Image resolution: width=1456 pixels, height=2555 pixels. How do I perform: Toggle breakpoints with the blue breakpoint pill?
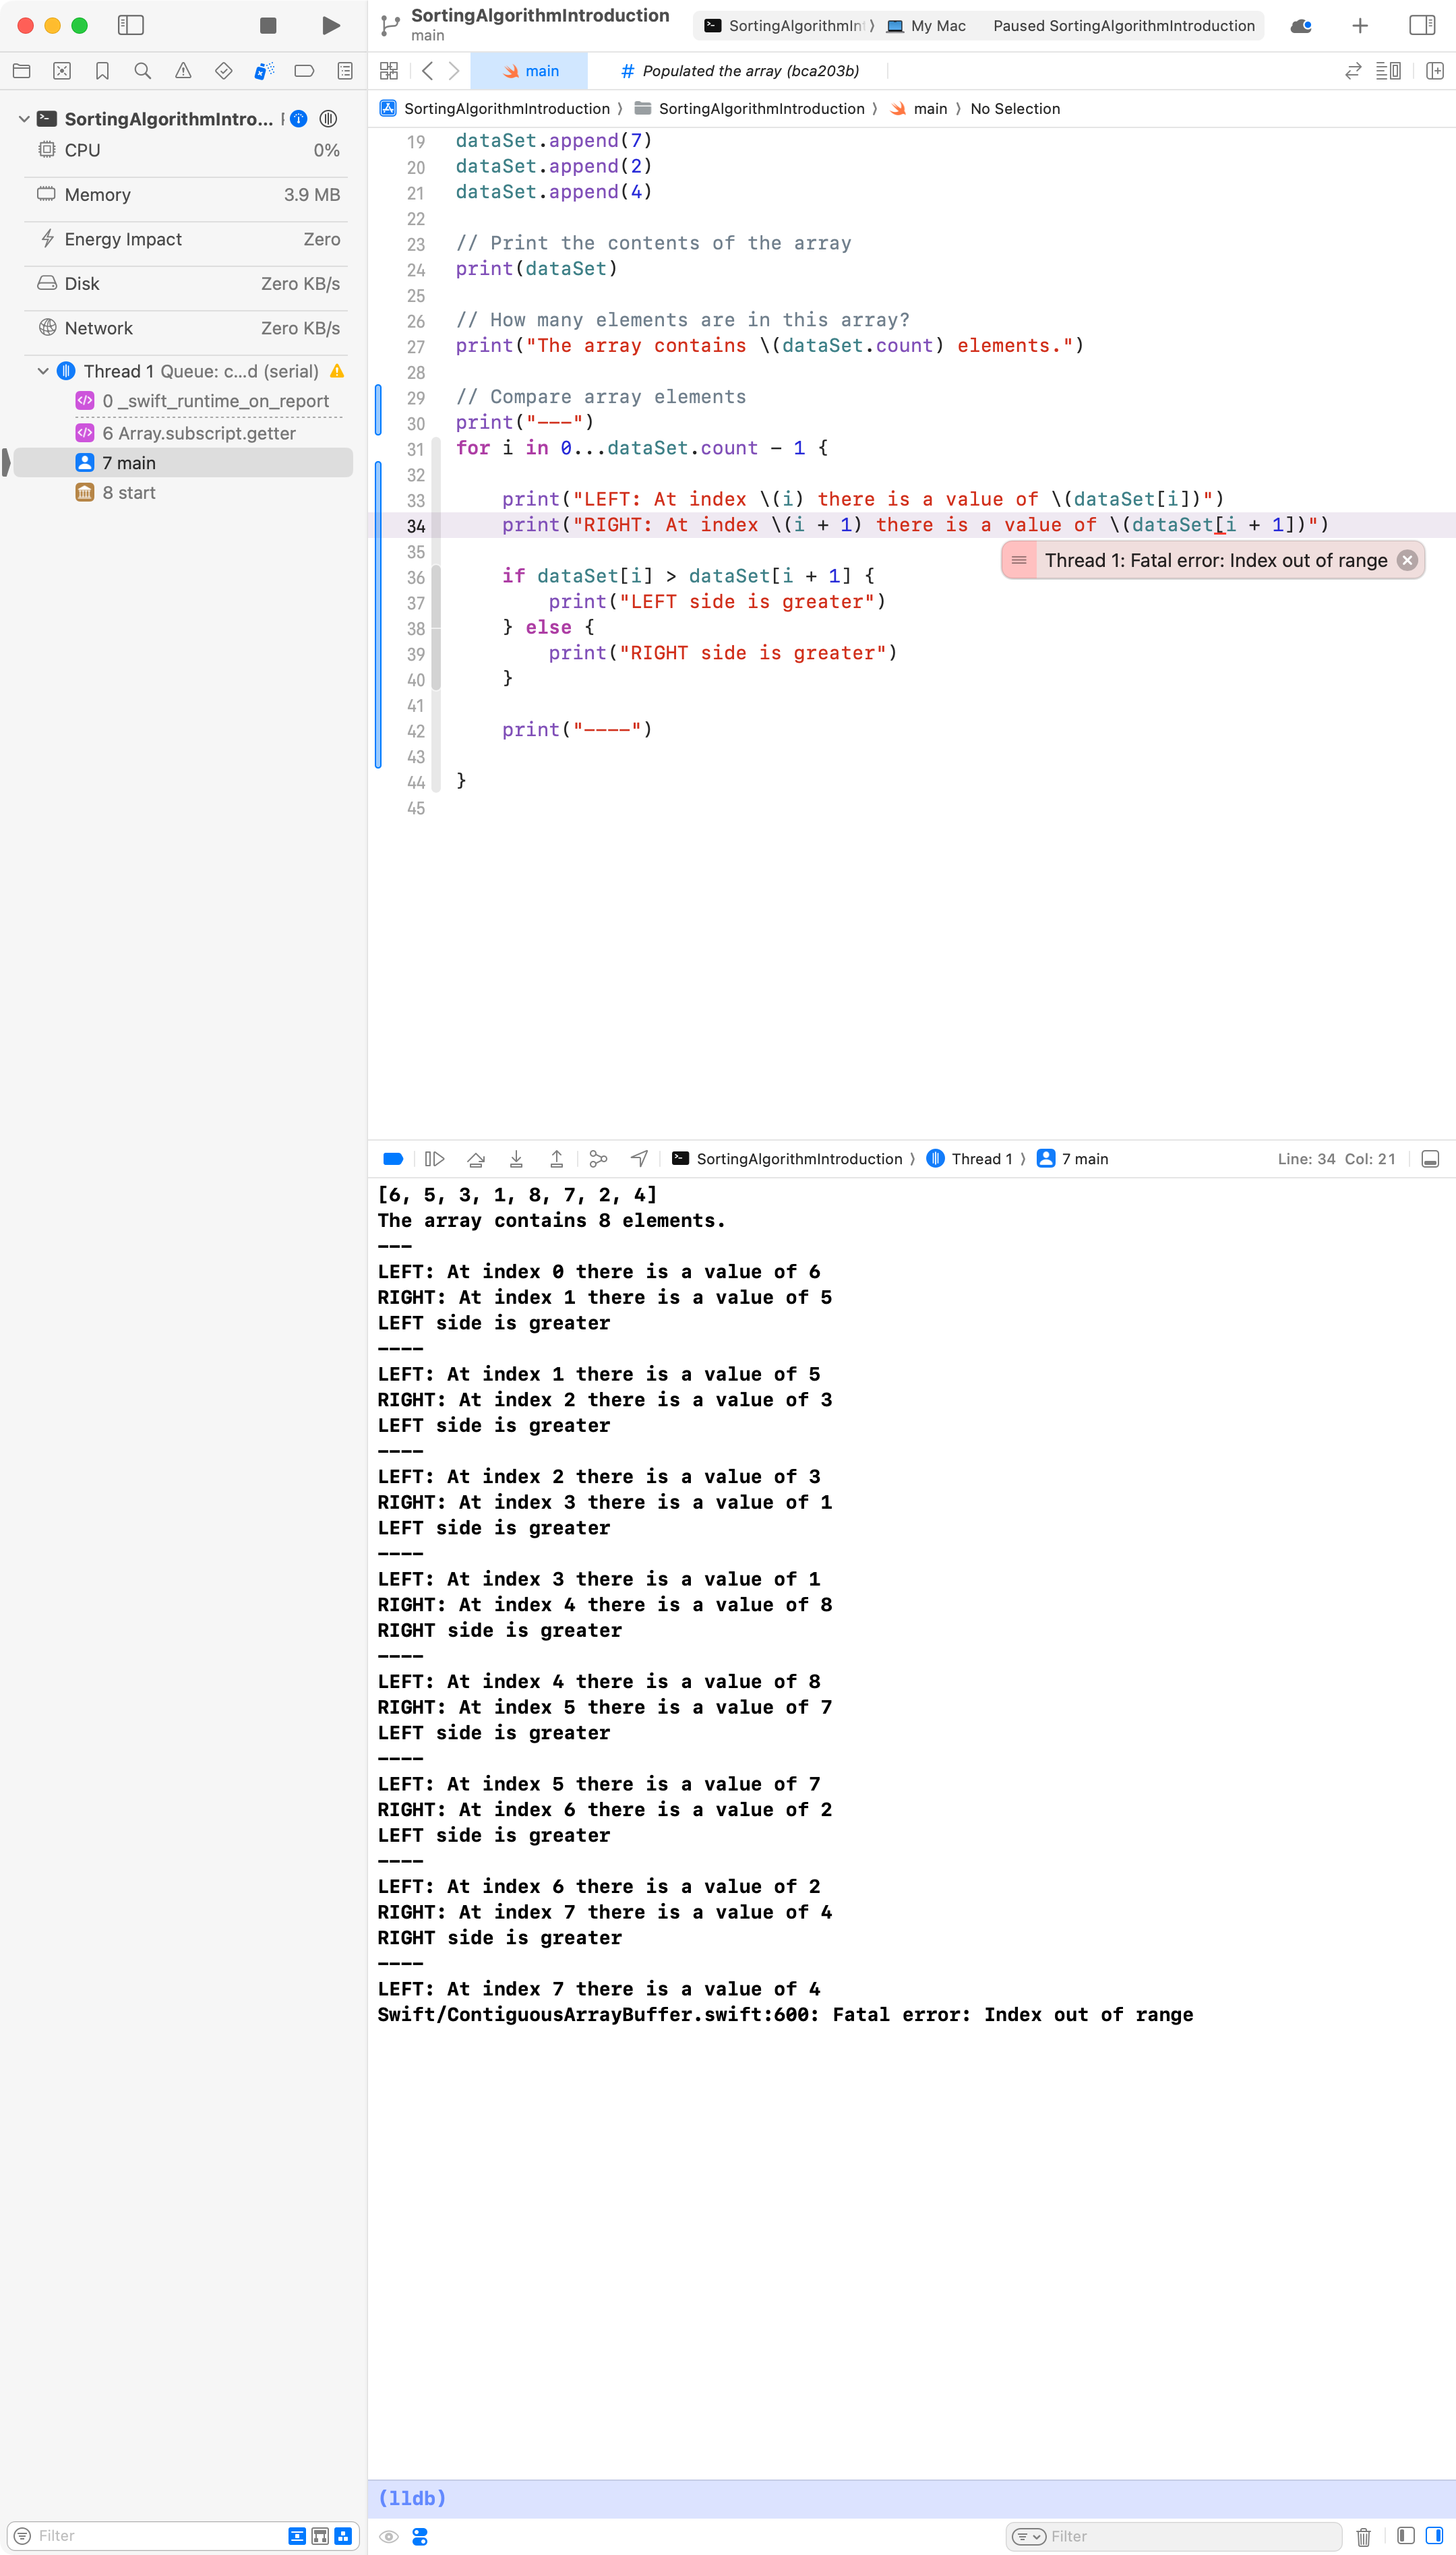tap(392, 1158)
